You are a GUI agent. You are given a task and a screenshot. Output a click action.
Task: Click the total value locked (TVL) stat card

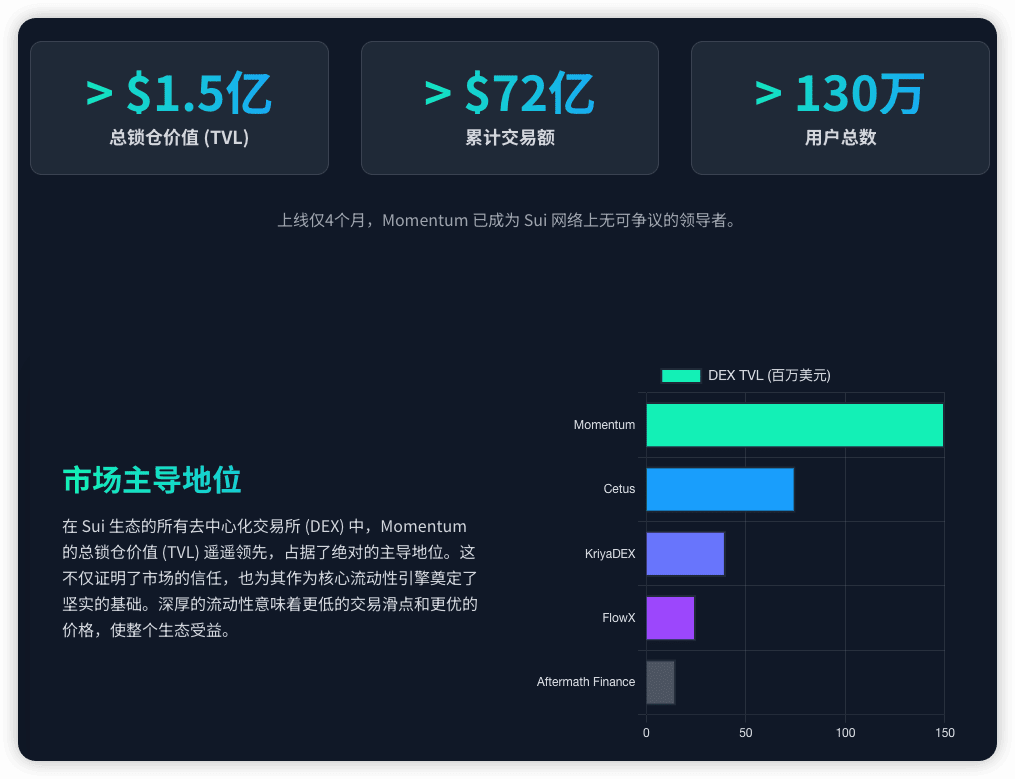pyautogui.click(x=179, y=108)
